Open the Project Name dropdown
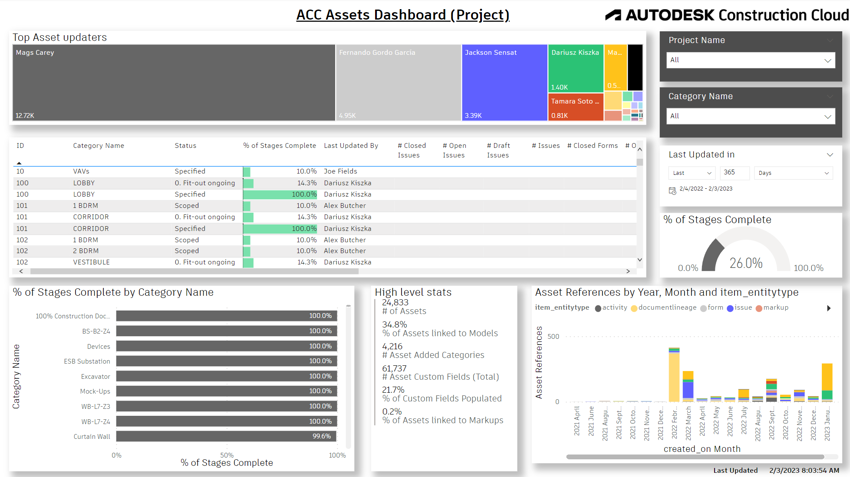Viewport: 850px width, 477px height. [x=750, y=60]
